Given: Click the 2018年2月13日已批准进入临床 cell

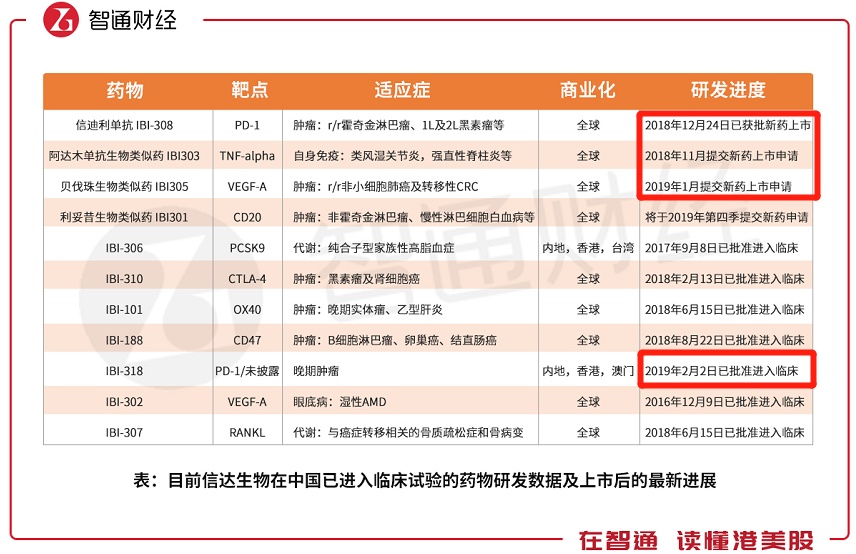Looking at the screenshot, I should tap(724, 279).
